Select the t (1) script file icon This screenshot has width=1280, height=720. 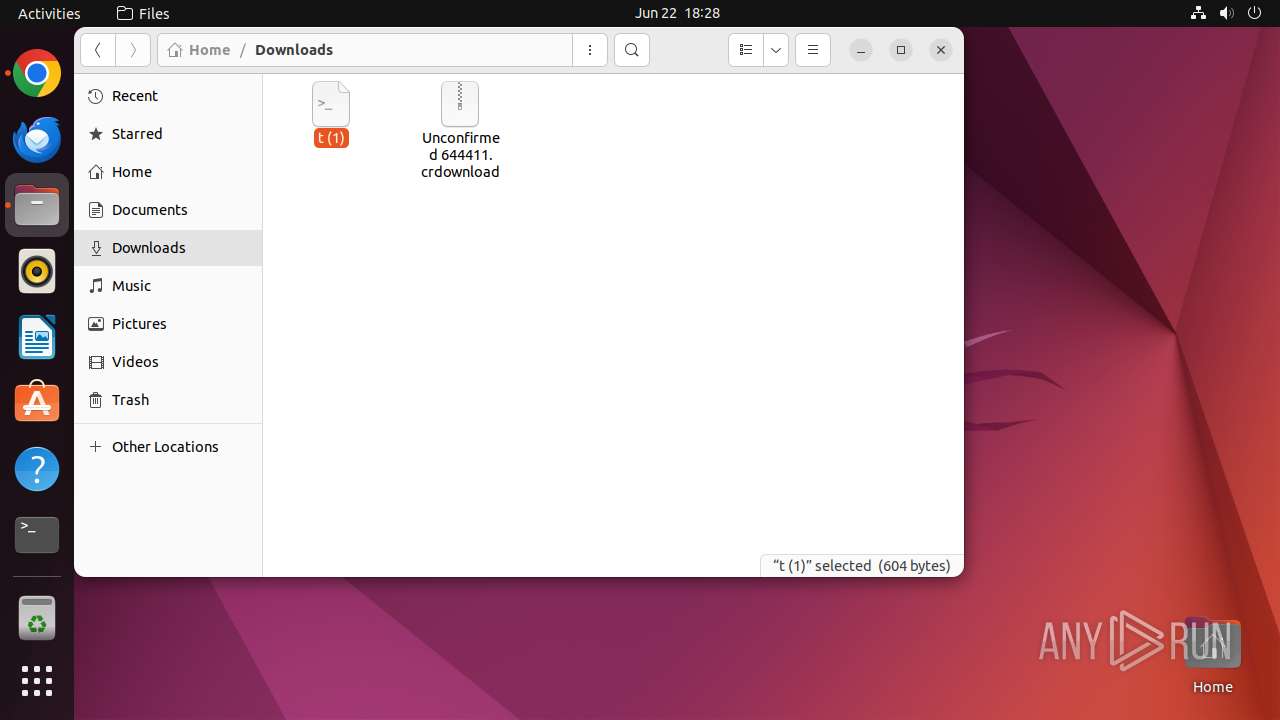click(331, 104)
